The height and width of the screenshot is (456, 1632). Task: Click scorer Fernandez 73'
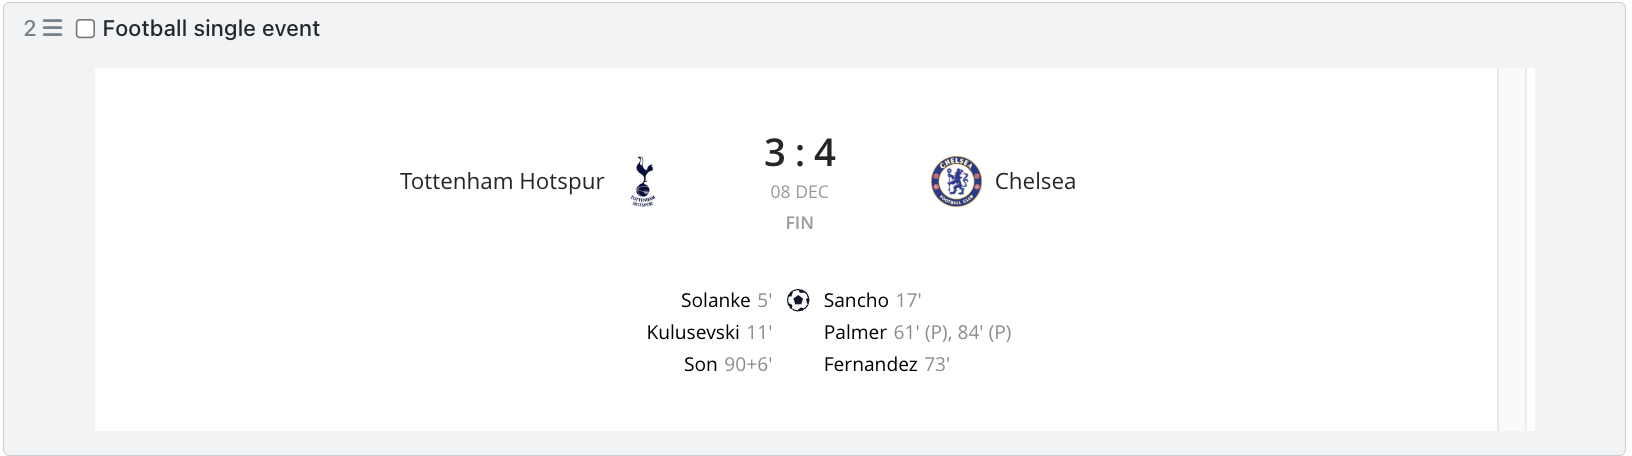[886, 364]
